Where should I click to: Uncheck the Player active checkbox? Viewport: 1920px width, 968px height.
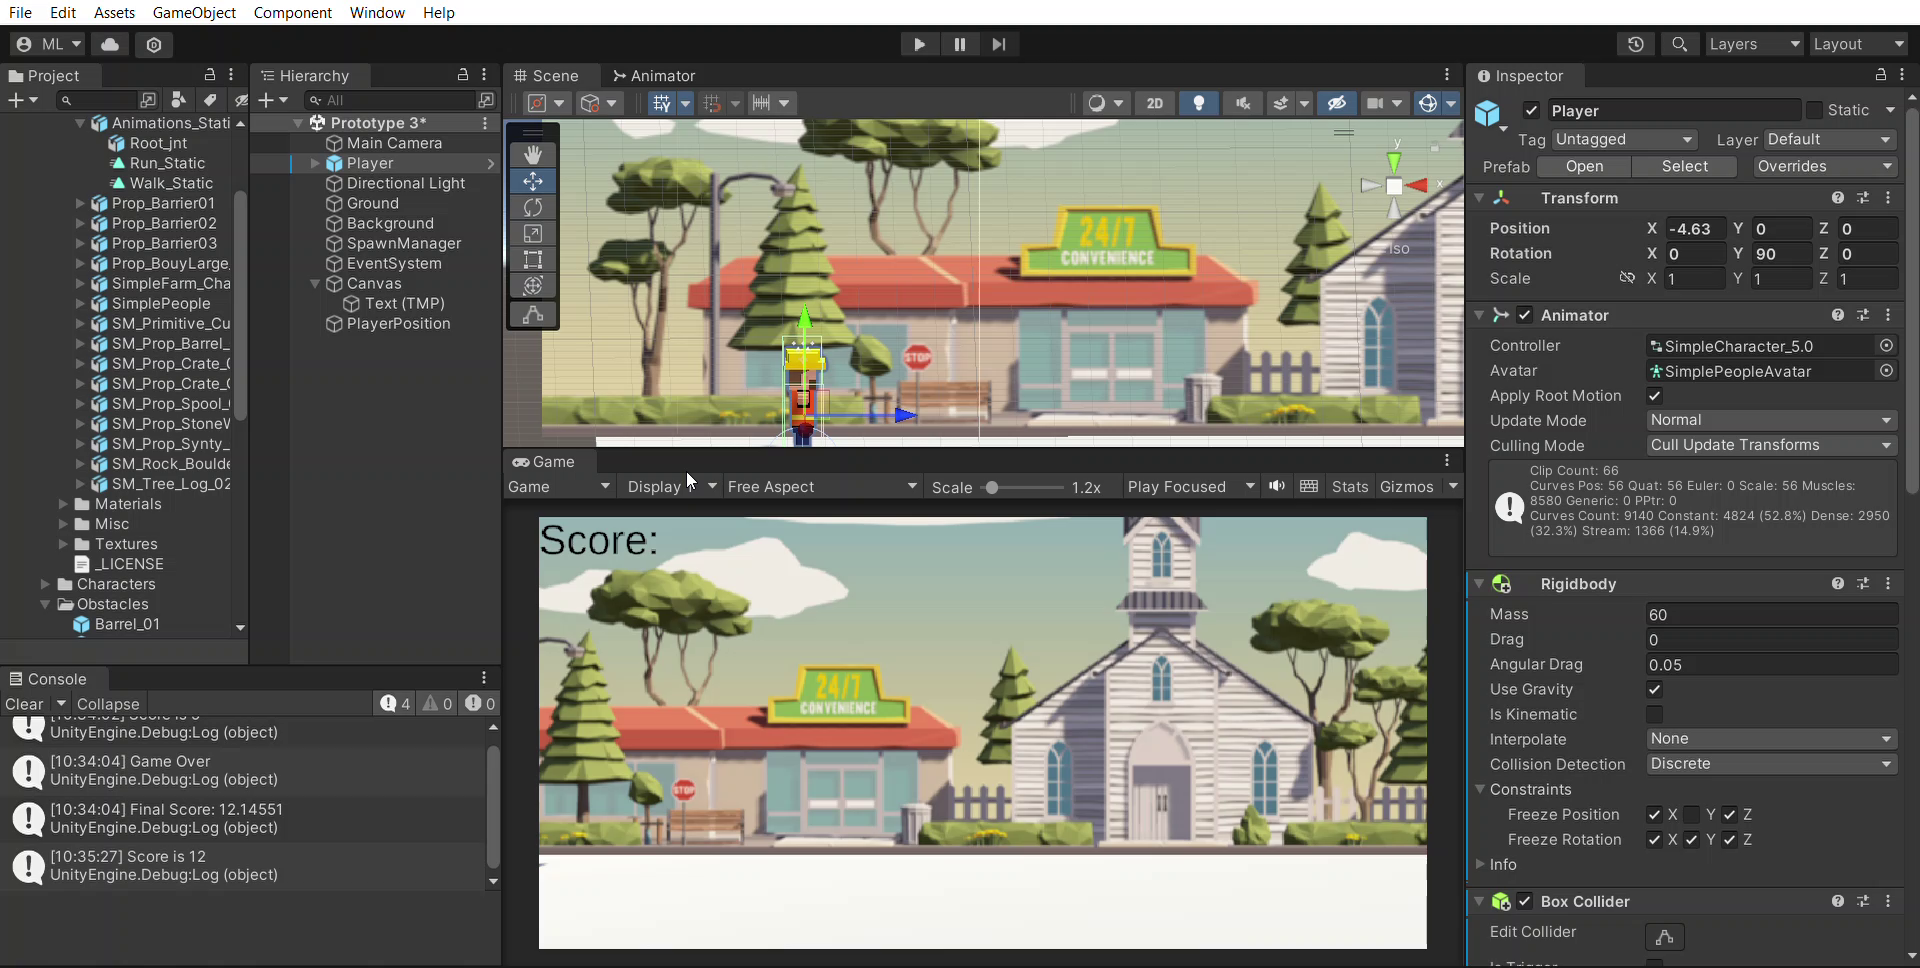point(1531,110)
